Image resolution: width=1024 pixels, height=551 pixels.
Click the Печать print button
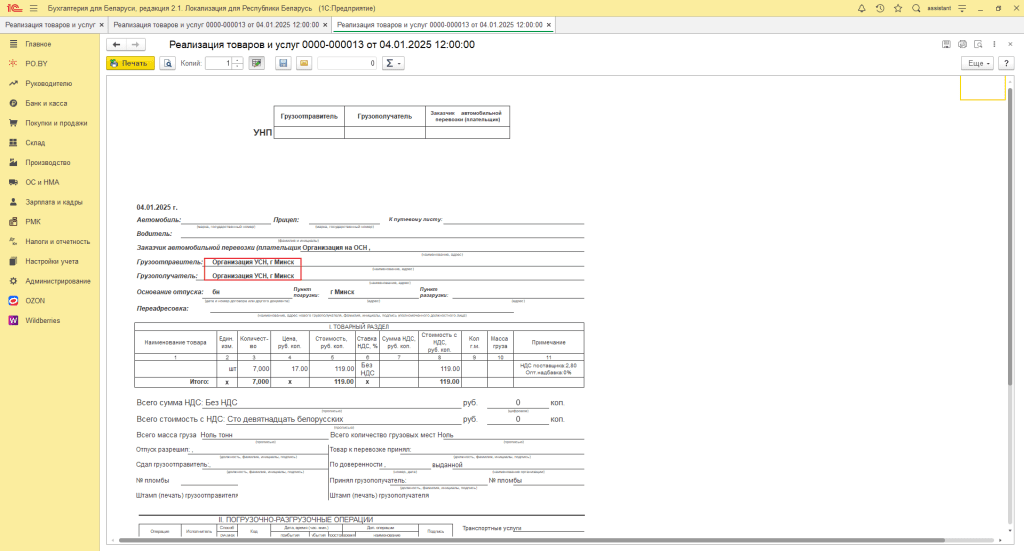point(130,63)
